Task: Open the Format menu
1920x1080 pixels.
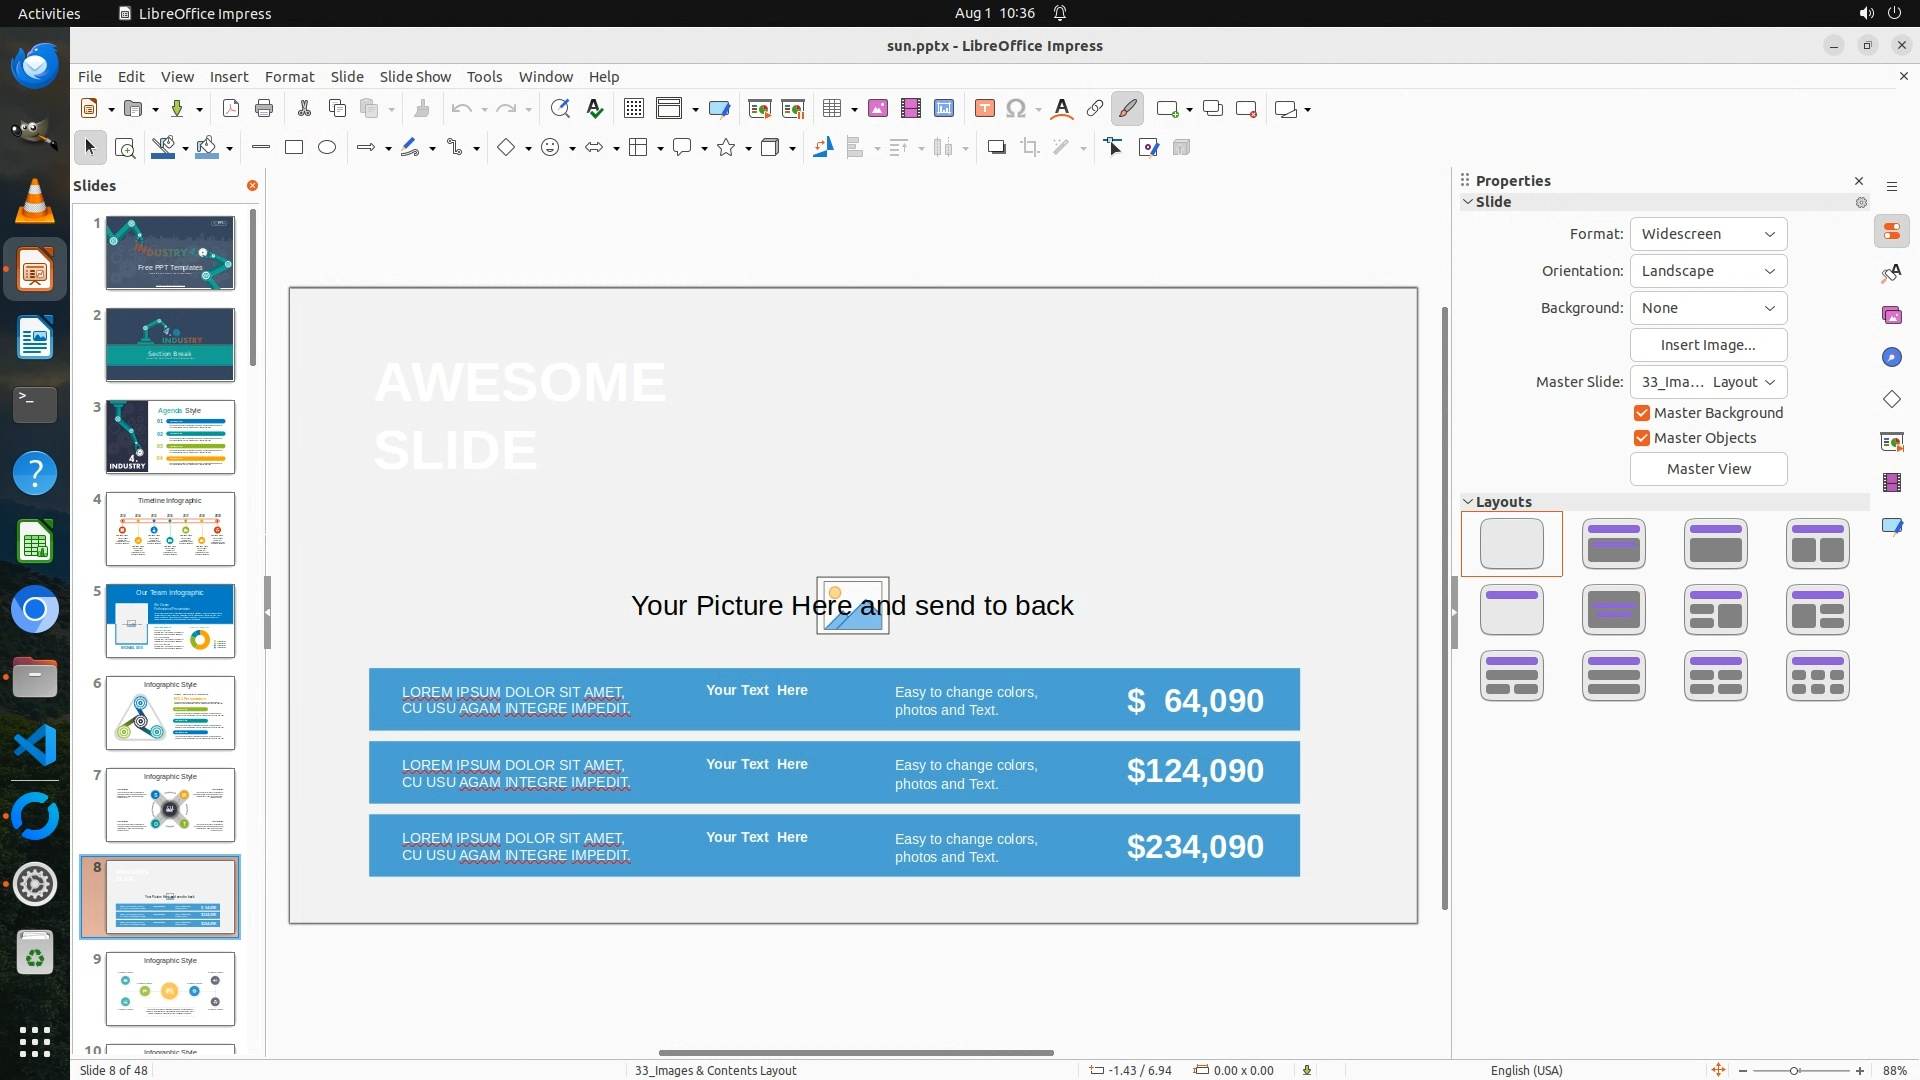Action: pyautogui.click(x=289, y=77)
